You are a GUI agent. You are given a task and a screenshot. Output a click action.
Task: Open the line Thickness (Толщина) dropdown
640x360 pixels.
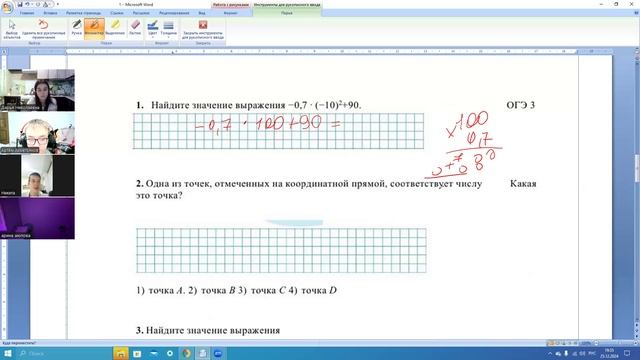(168, 29)
